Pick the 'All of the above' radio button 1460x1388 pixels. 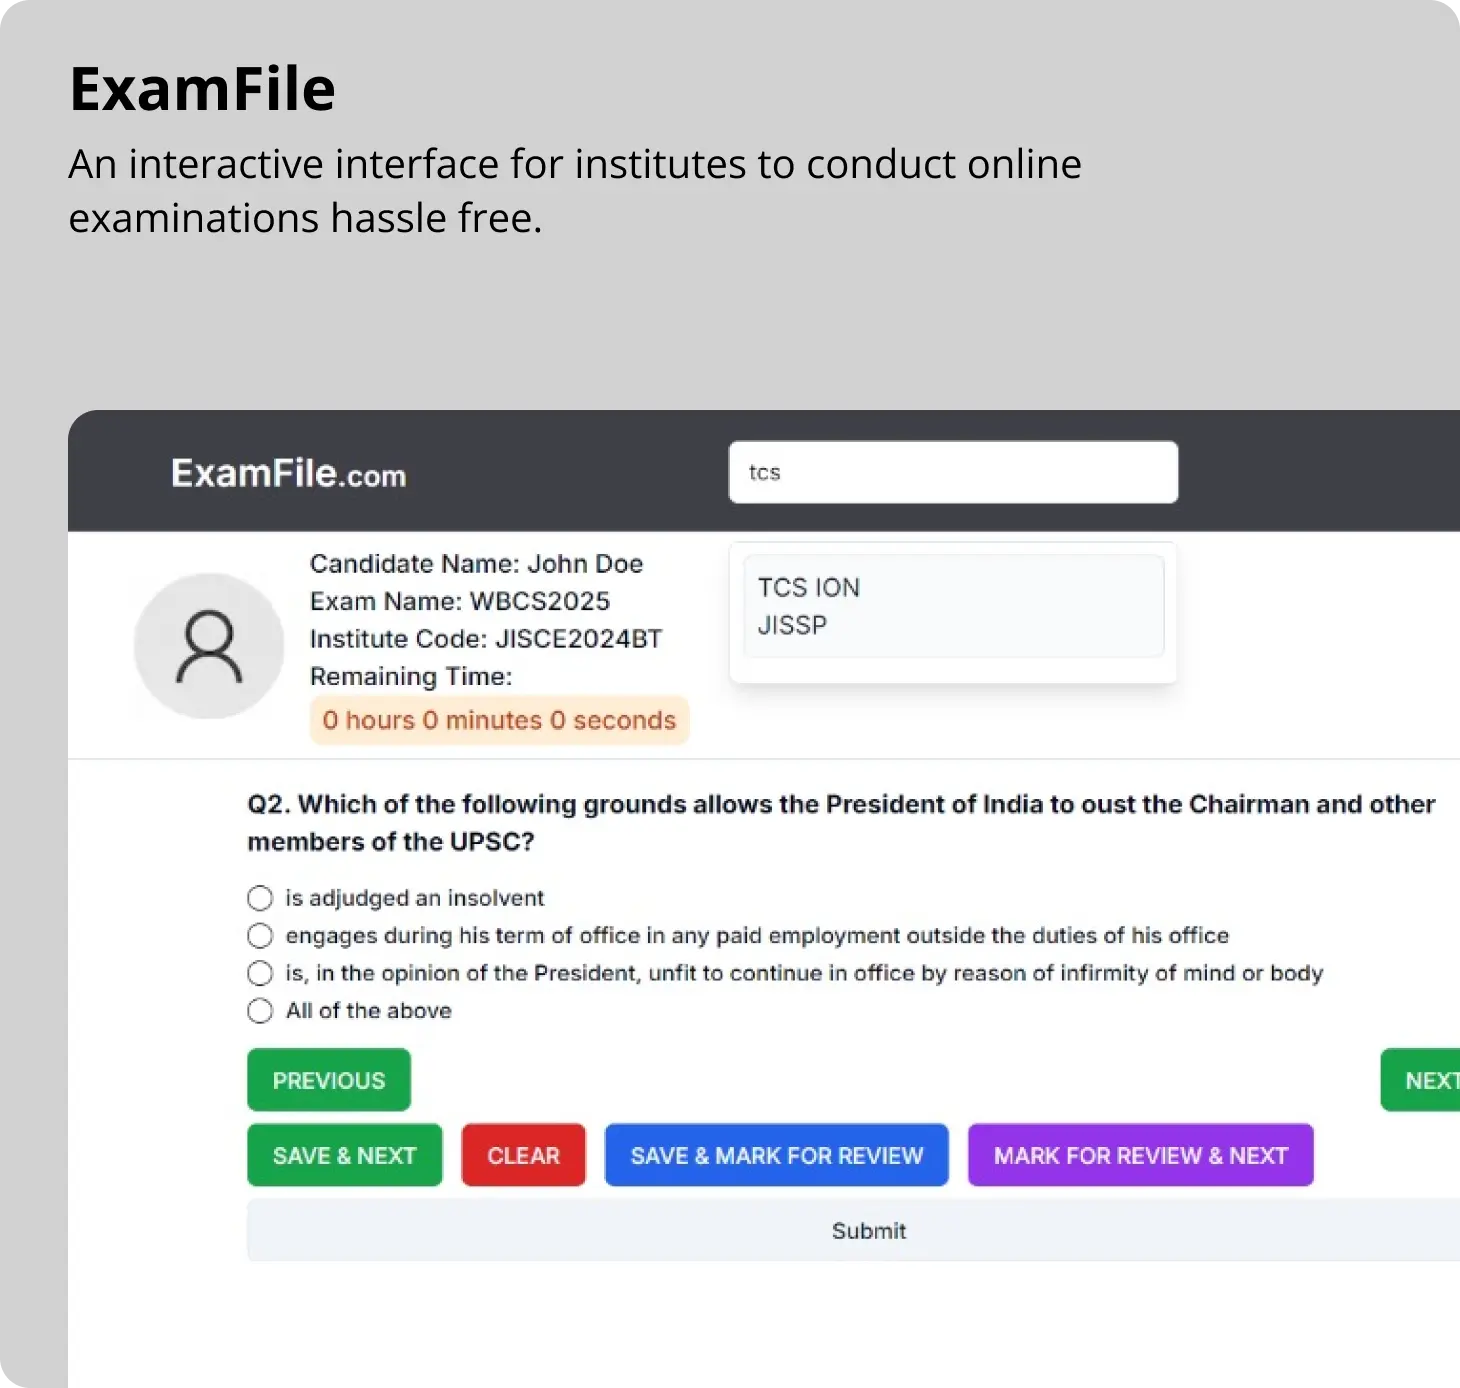tap(260, 1011)
